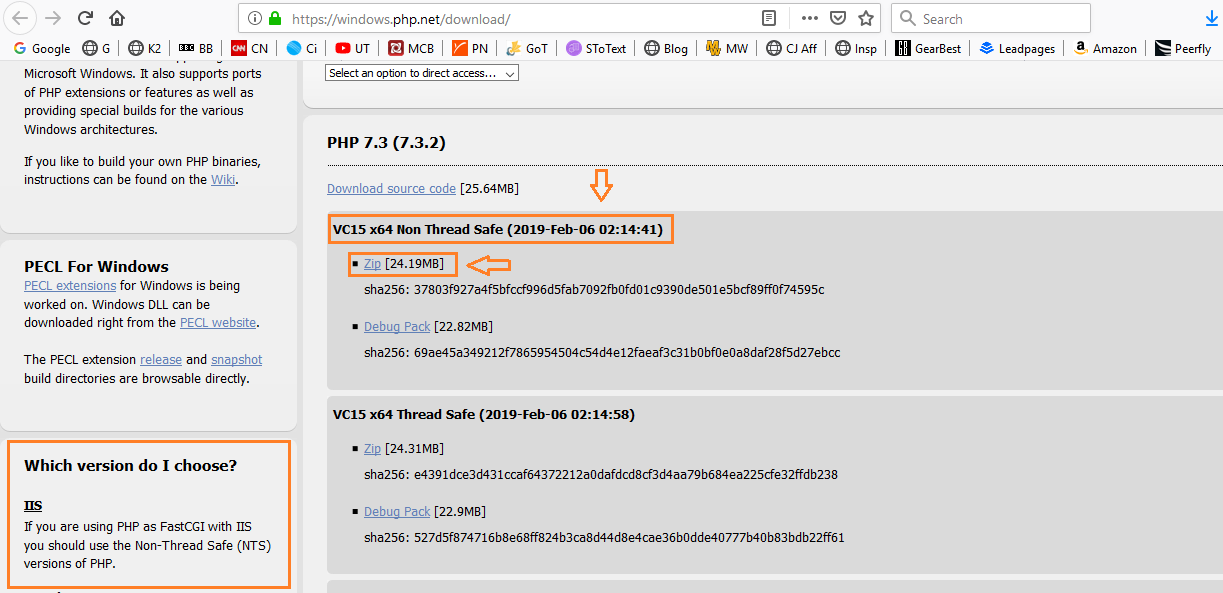Image resolution: width=1223 pixels, height=593 pixels.
Task: Go to the browser home page
Action: pos(117,18)
